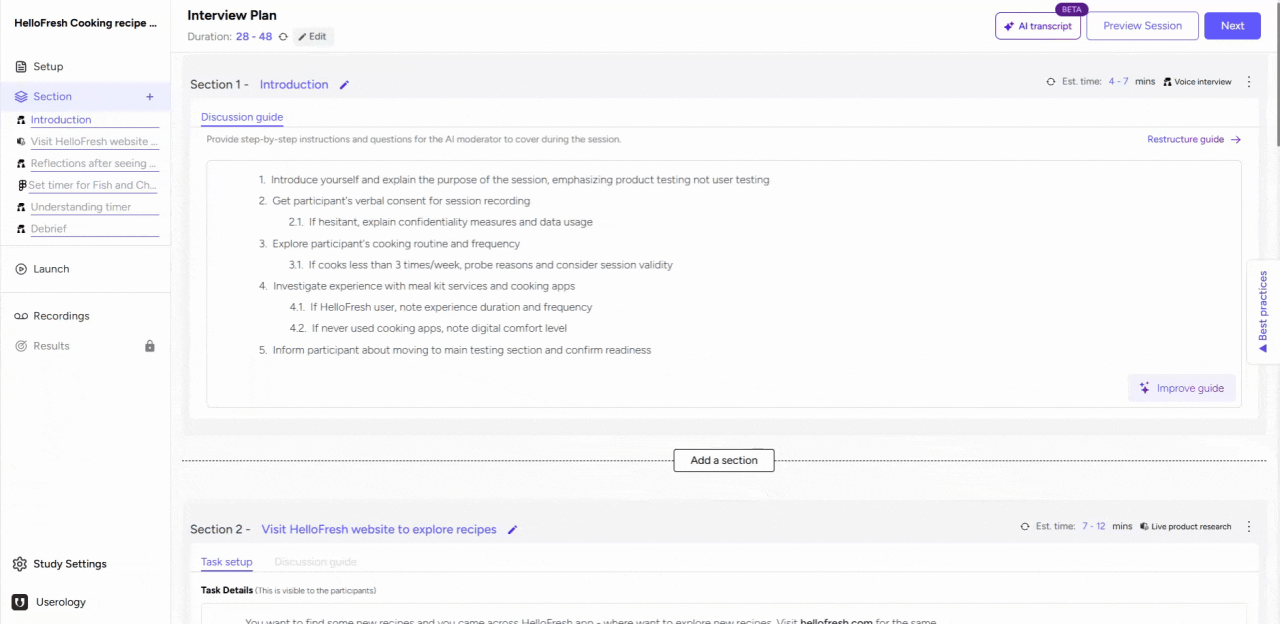The width and height of the screenshot is (1280, 624).
Task: Click the Recordings icon in sidebar
Action: (21, 315)
